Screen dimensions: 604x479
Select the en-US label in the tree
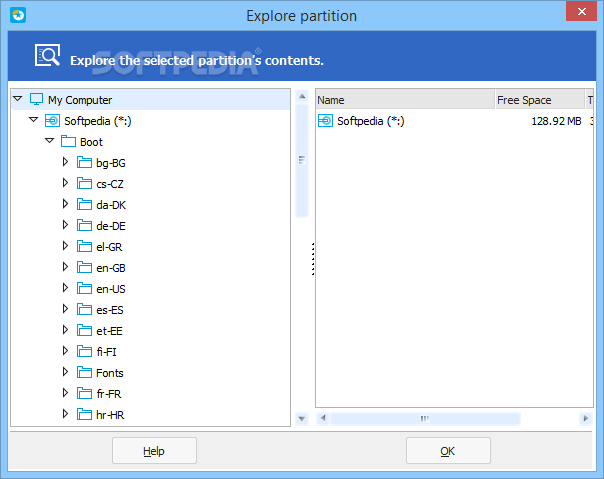[x=111, y=289]
